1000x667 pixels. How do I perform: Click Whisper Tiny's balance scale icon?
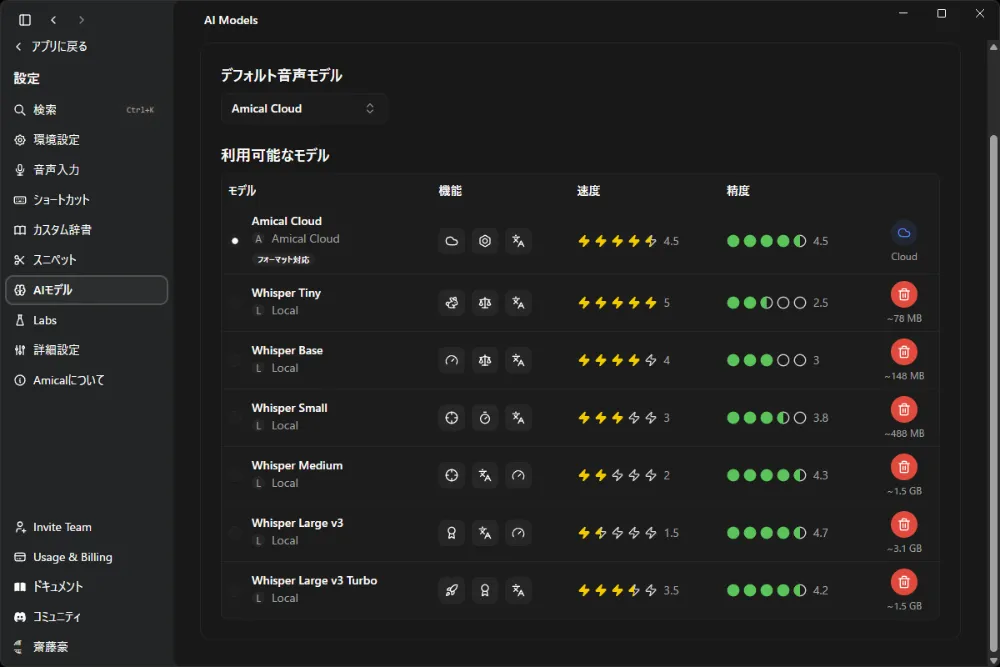coord(485,302)
